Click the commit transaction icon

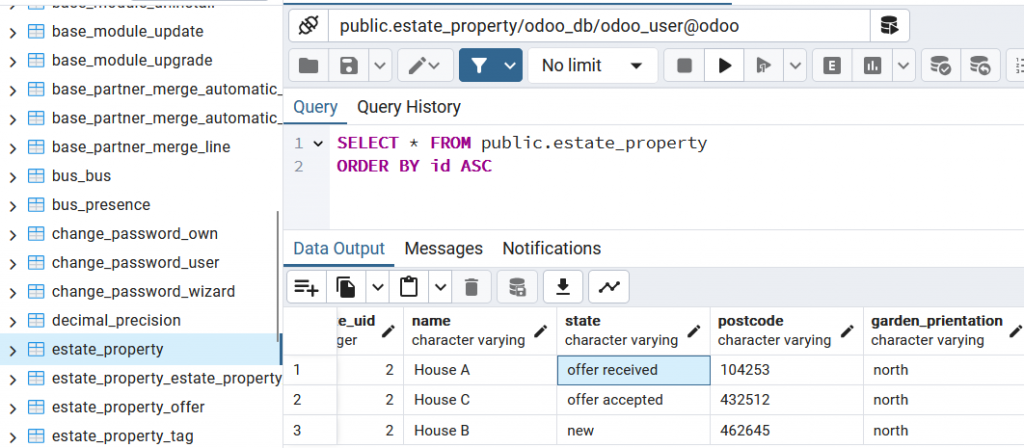click(940, 66)
